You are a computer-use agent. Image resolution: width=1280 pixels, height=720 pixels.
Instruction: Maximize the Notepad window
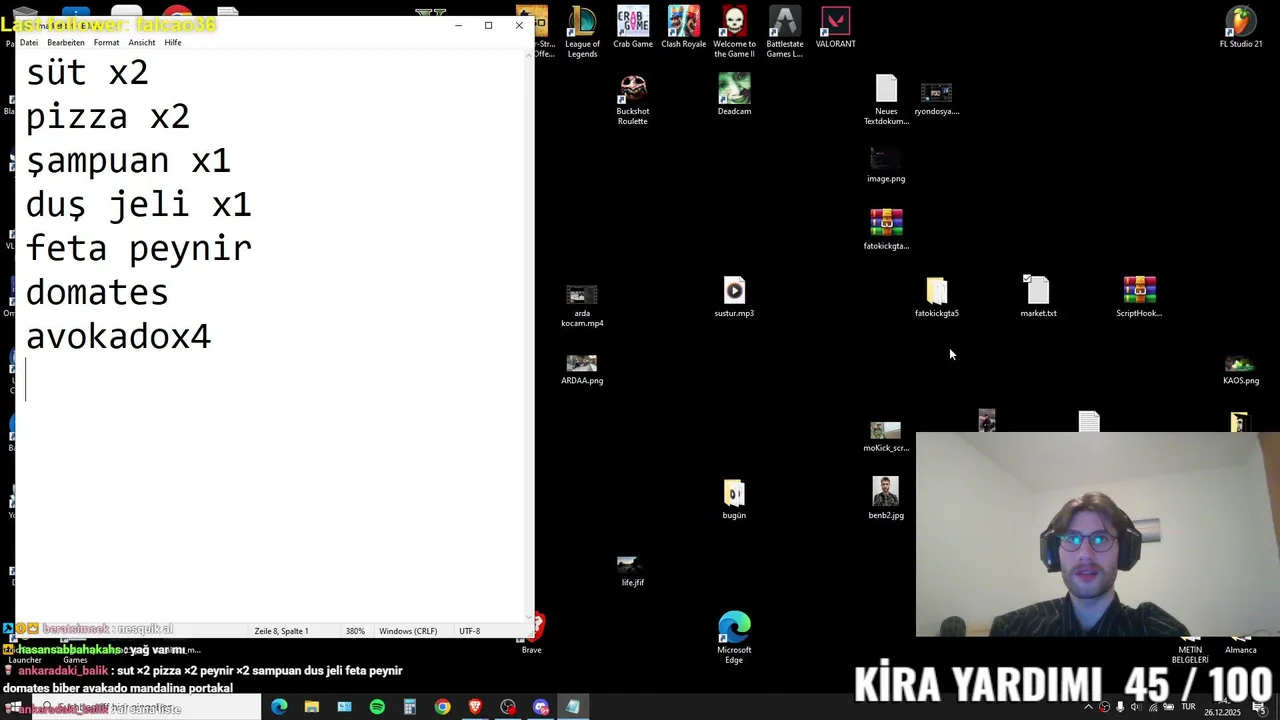pos(488,25)
